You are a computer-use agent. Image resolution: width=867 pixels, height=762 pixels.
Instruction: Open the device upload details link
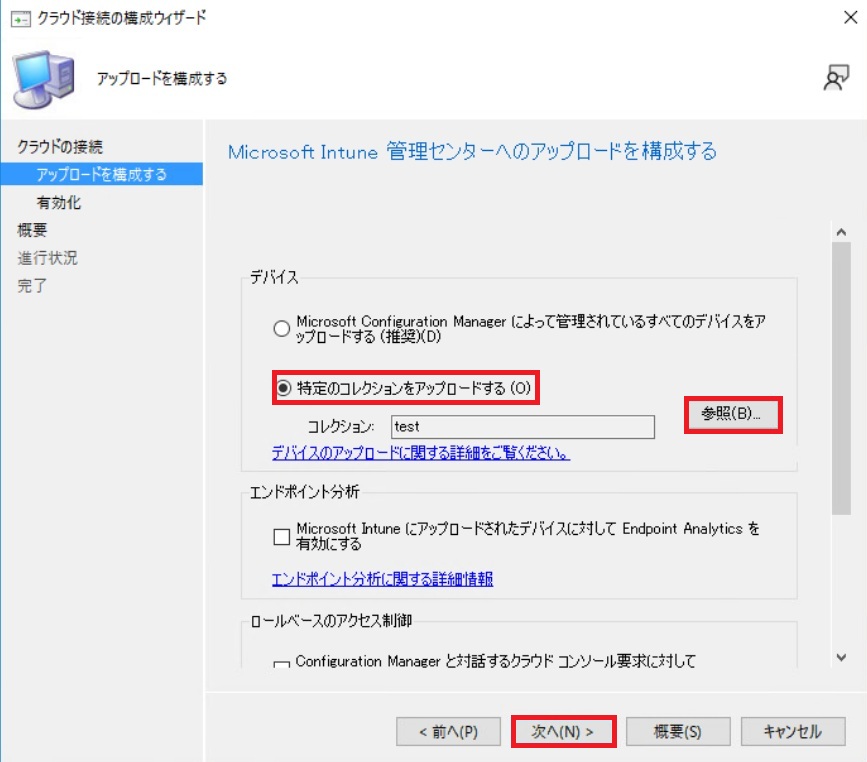coord(421,453)
